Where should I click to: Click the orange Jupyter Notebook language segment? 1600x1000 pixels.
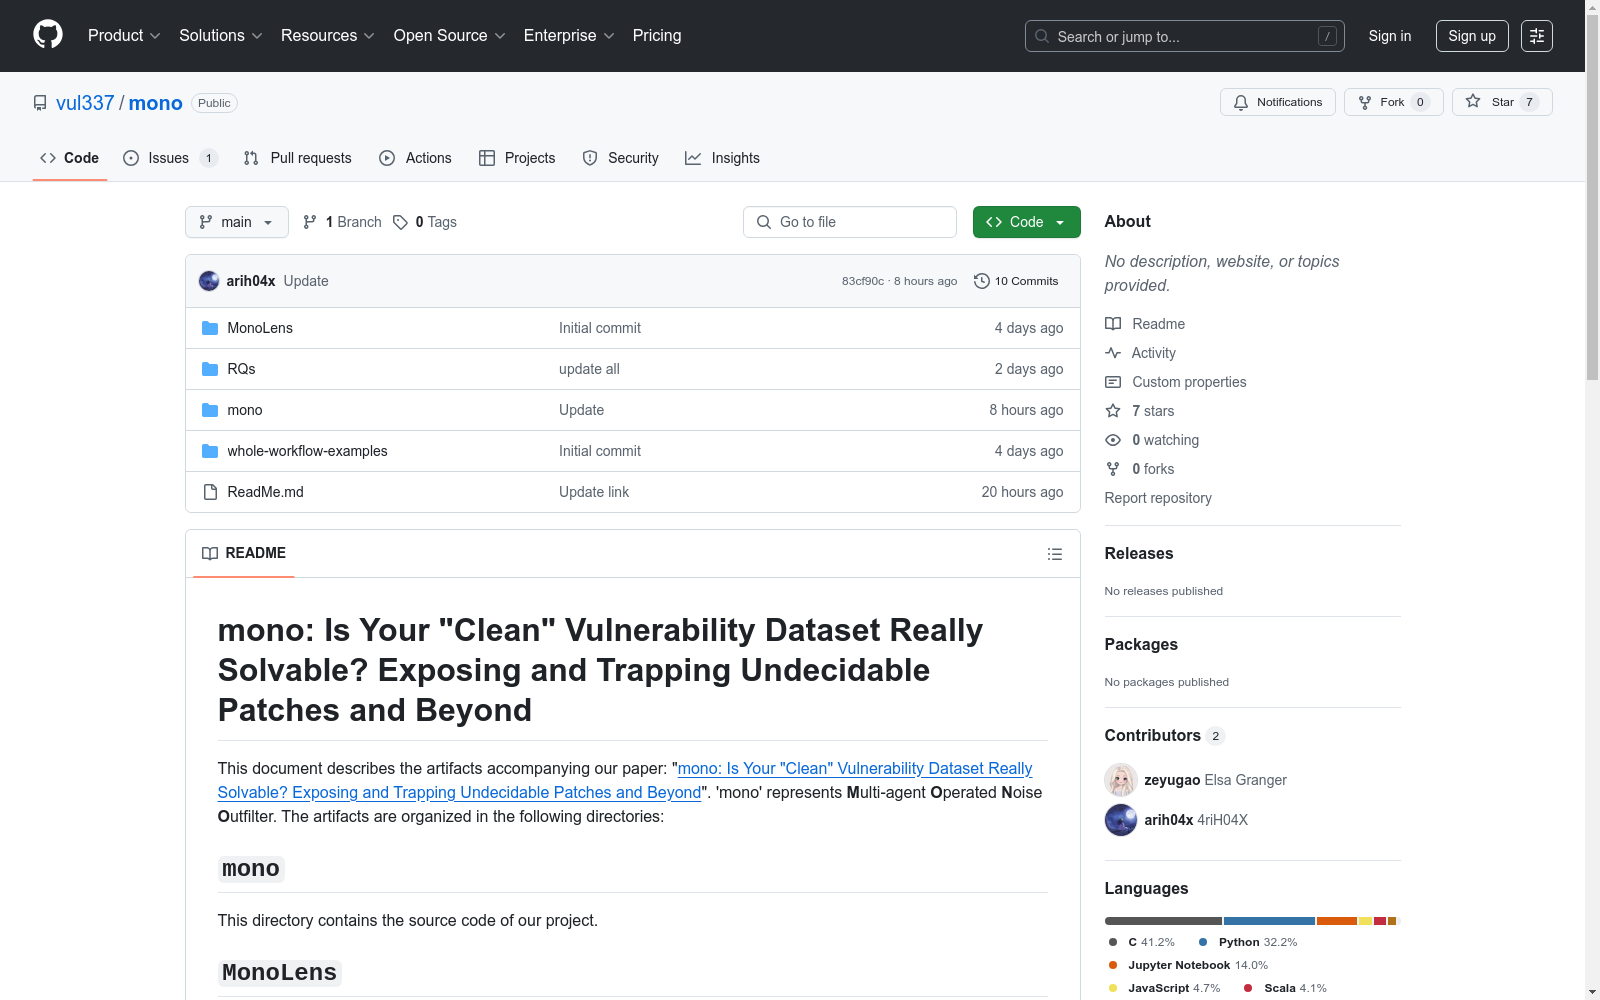click(1337, 921)
